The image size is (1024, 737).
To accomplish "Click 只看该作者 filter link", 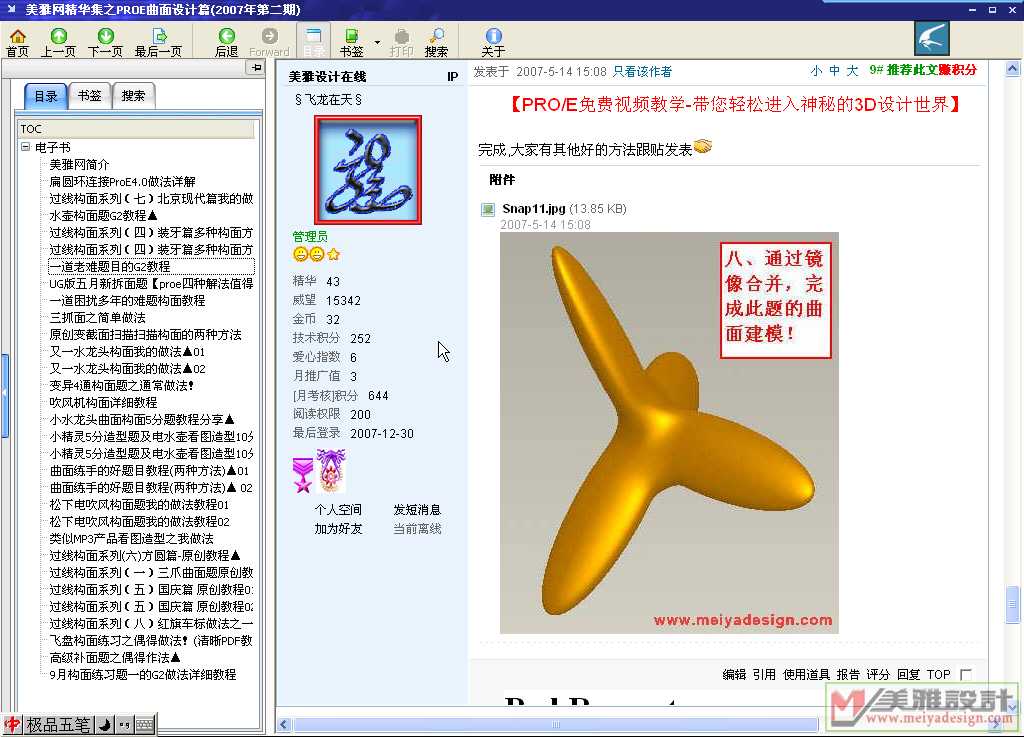I will point(642,72).
